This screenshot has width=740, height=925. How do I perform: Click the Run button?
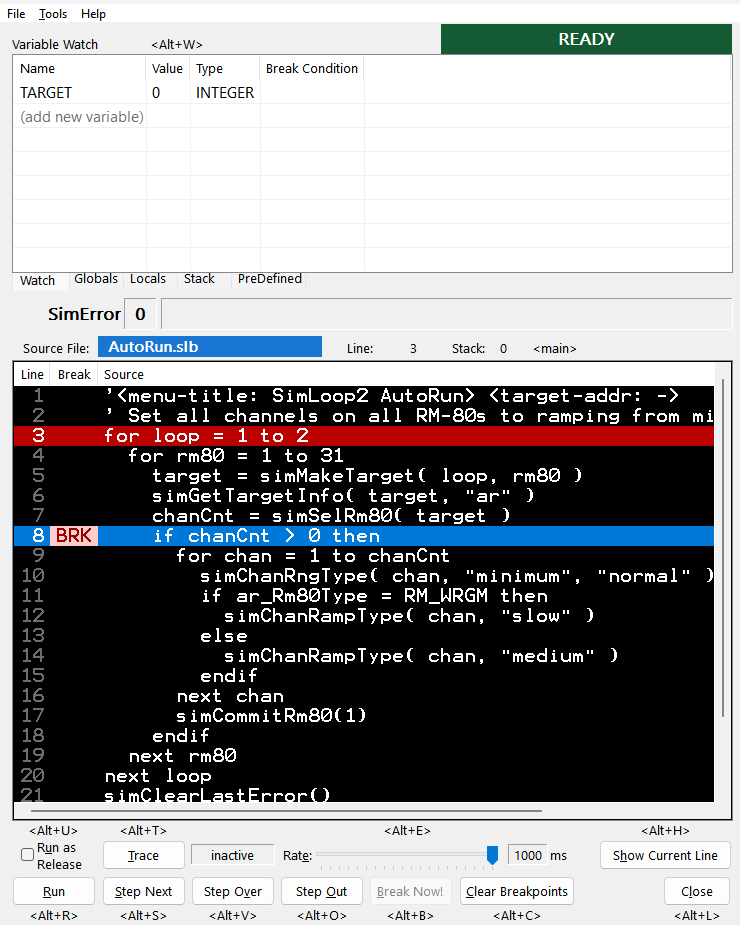tap(54, 891)
